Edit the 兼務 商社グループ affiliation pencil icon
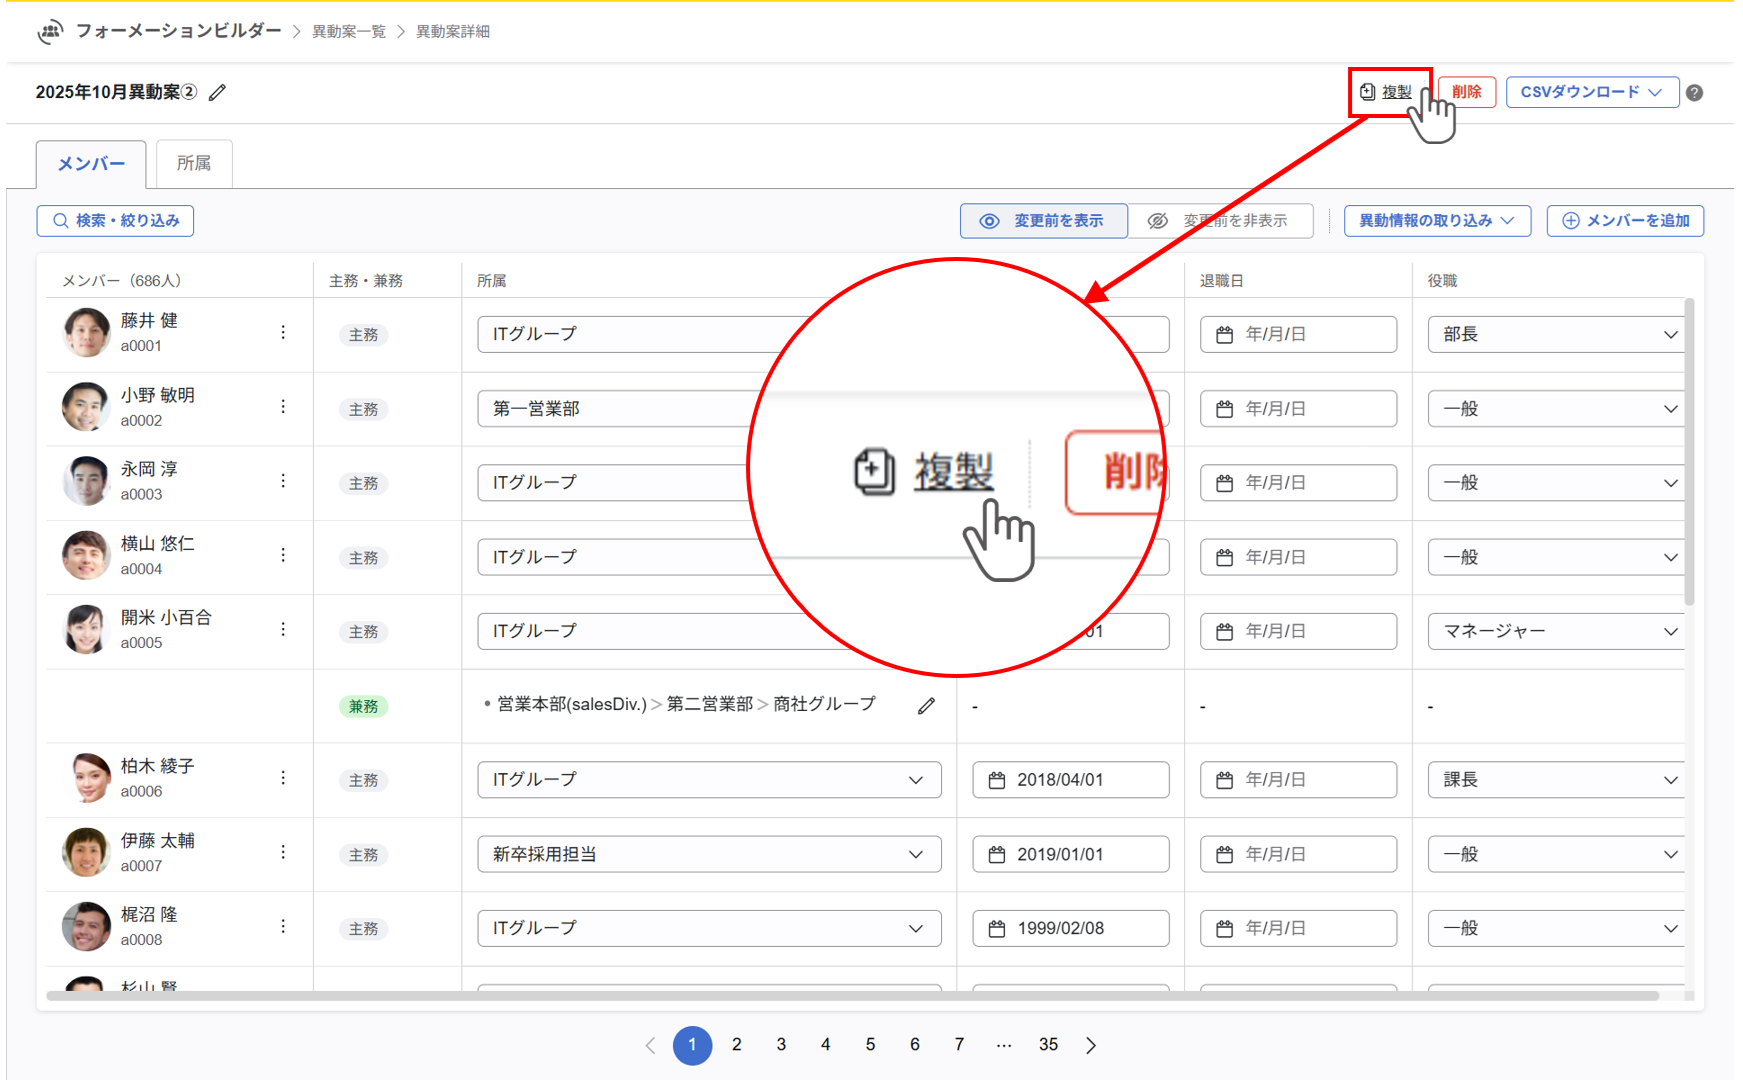 (x=926, y=706)
